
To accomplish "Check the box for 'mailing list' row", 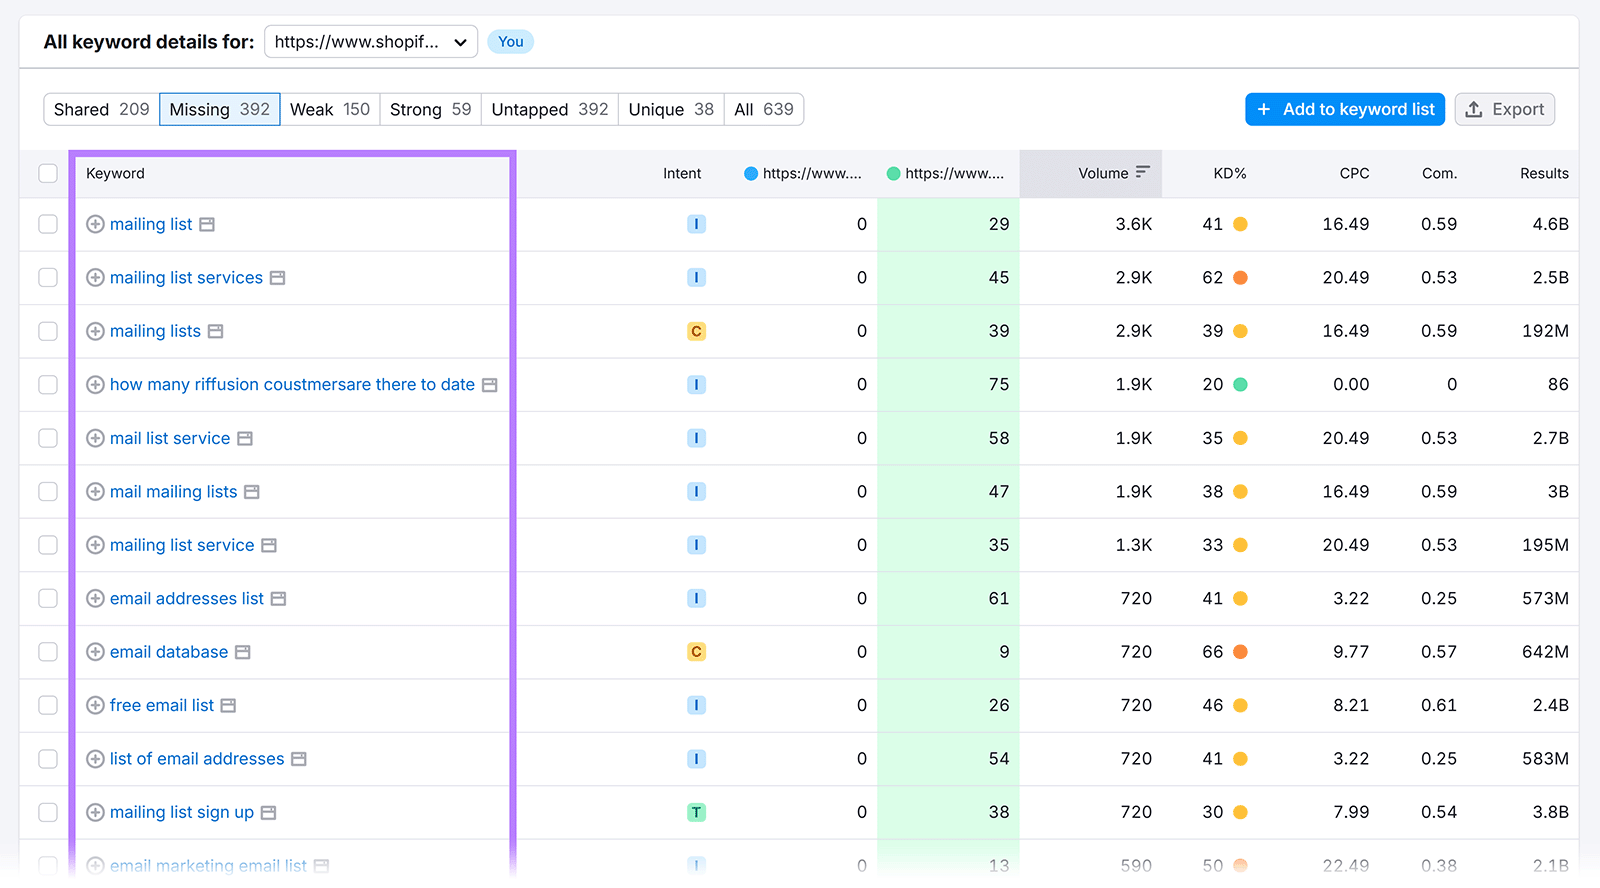I will pyautogui.click(x=48, y=224).
